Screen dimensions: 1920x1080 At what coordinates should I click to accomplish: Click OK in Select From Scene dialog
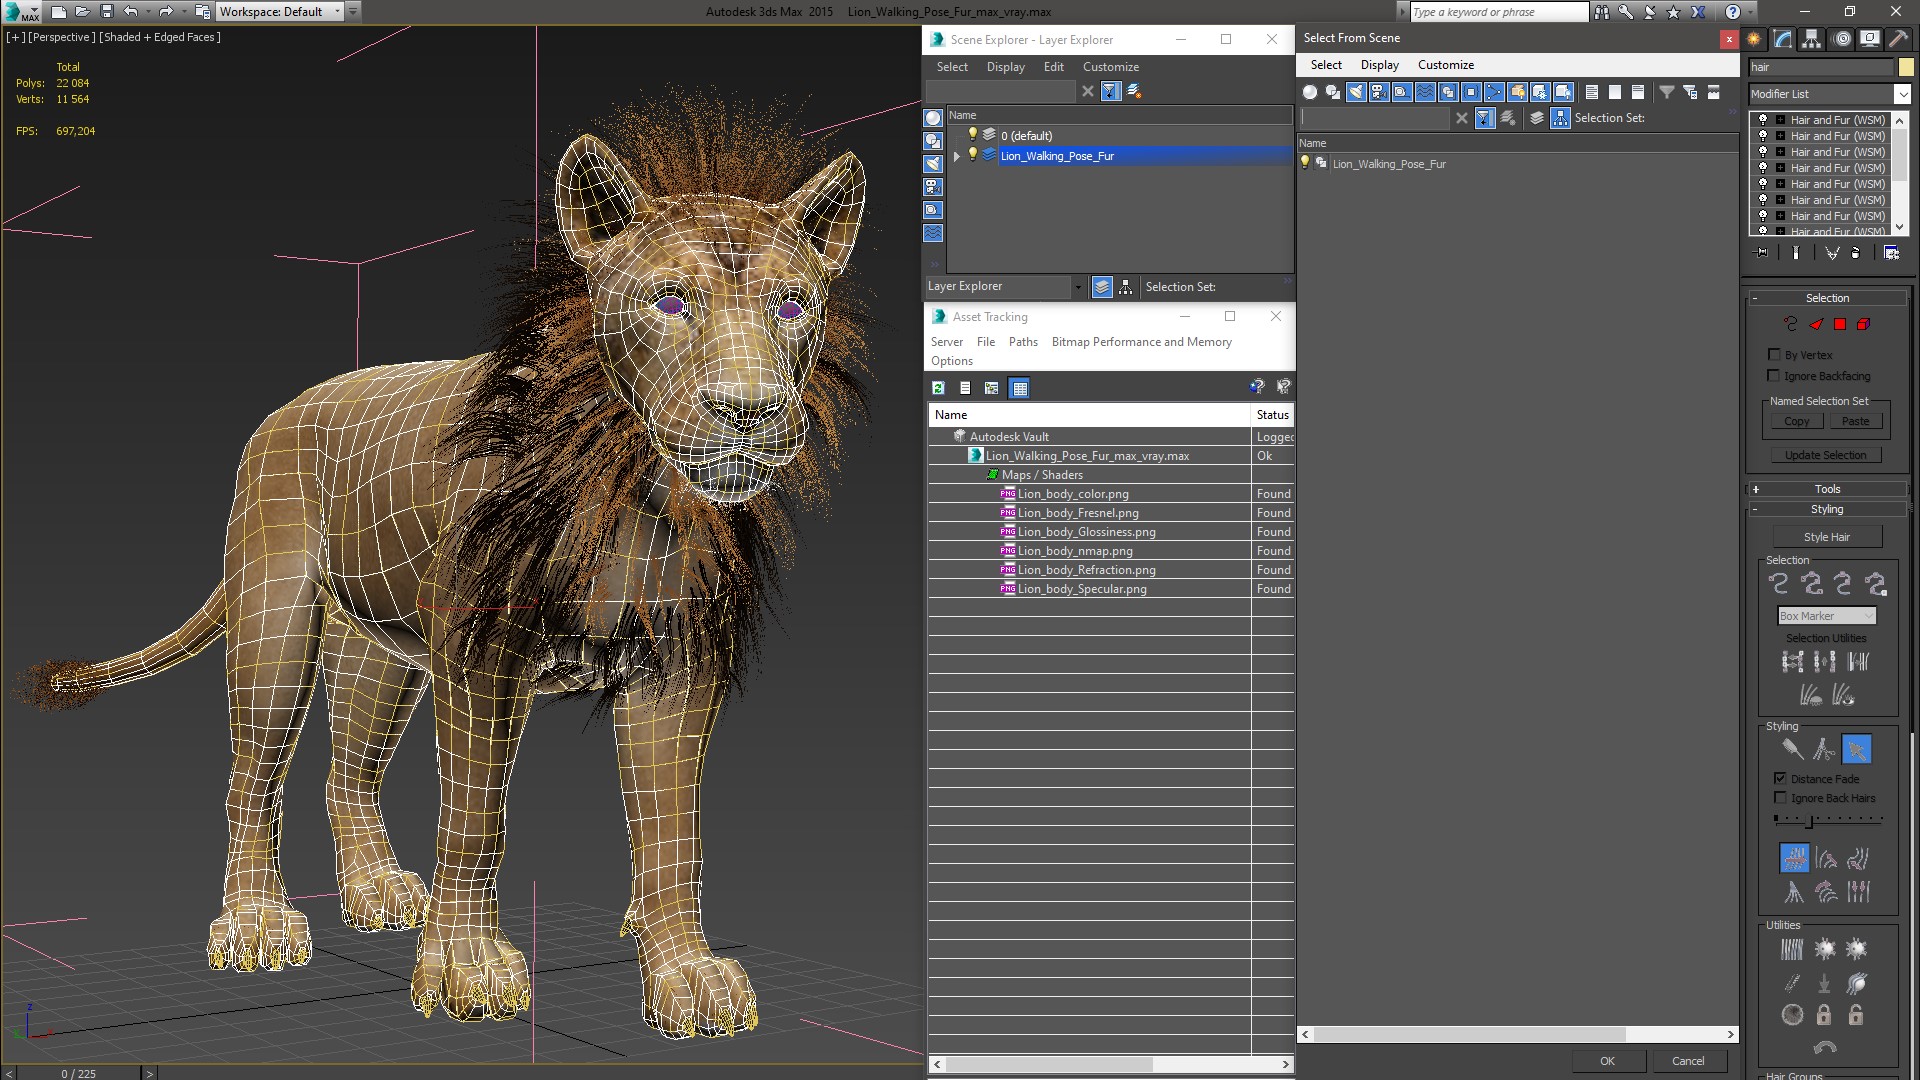1607,1061
